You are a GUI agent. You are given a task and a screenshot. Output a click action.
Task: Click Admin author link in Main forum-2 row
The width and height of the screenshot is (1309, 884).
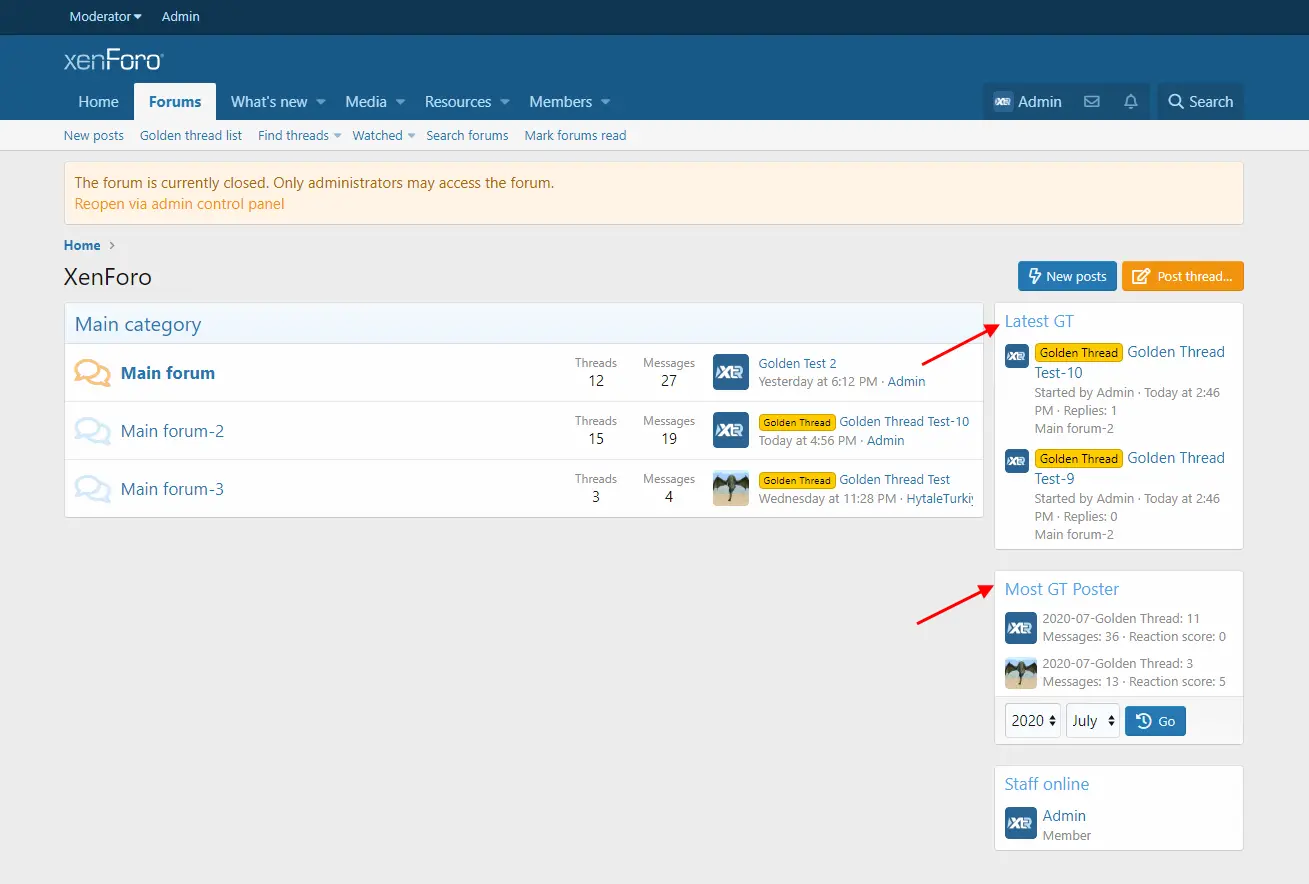coord(886,440)
